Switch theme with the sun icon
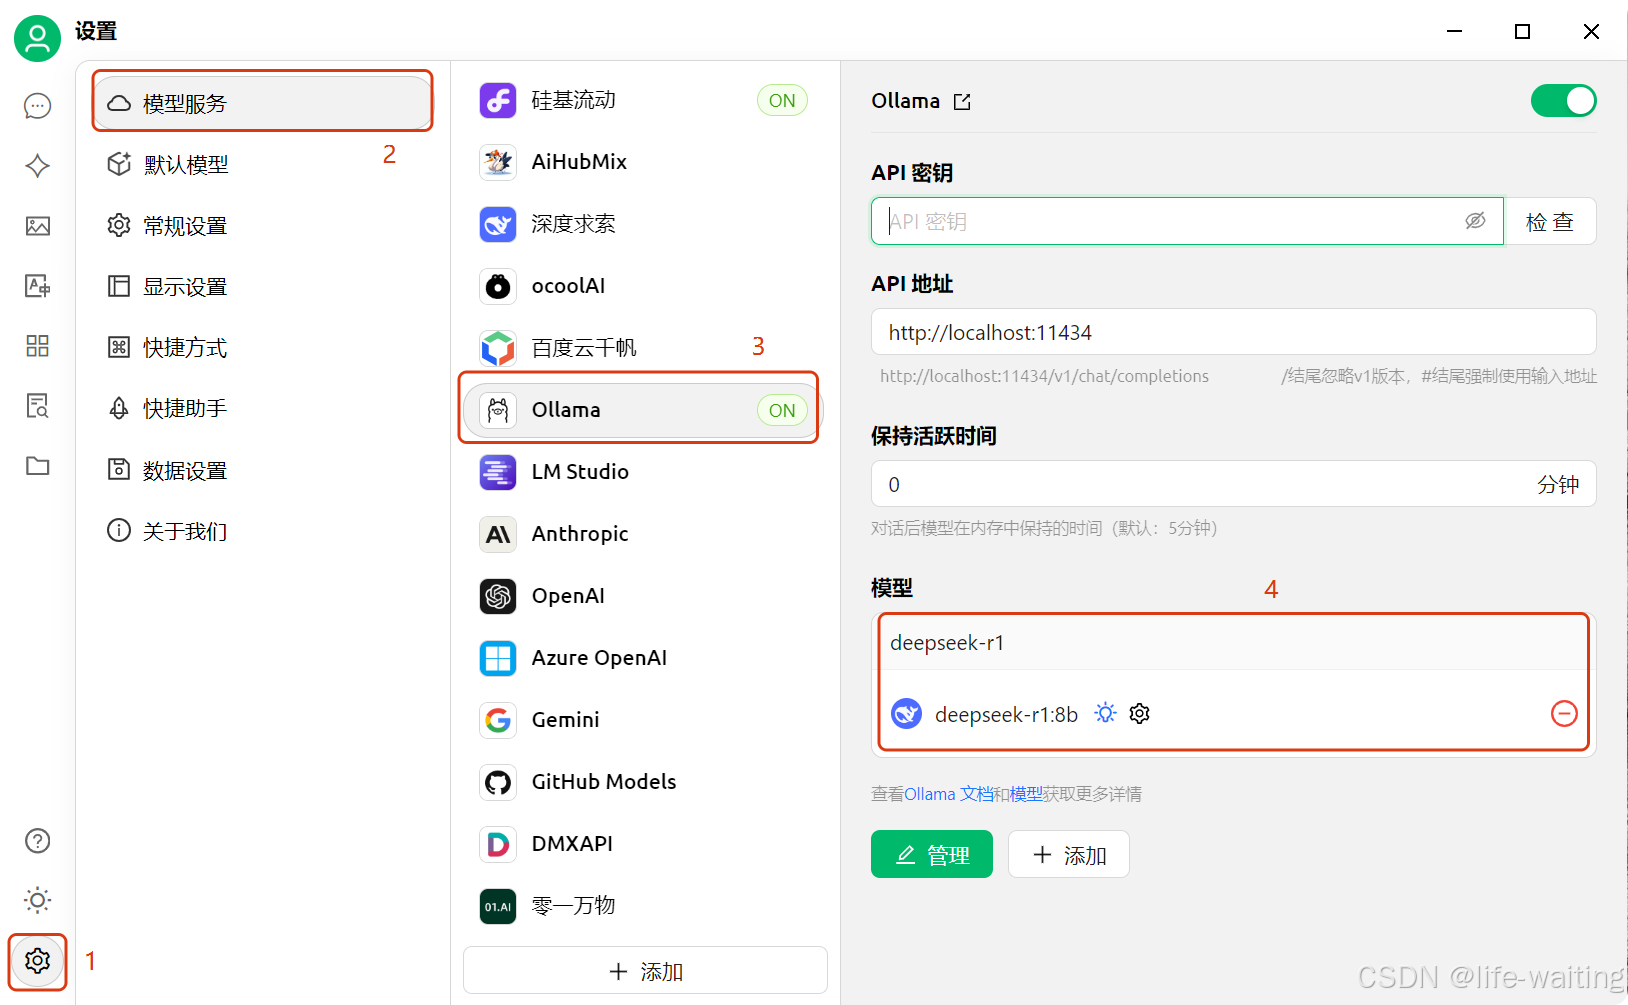 tap(38, 900)
